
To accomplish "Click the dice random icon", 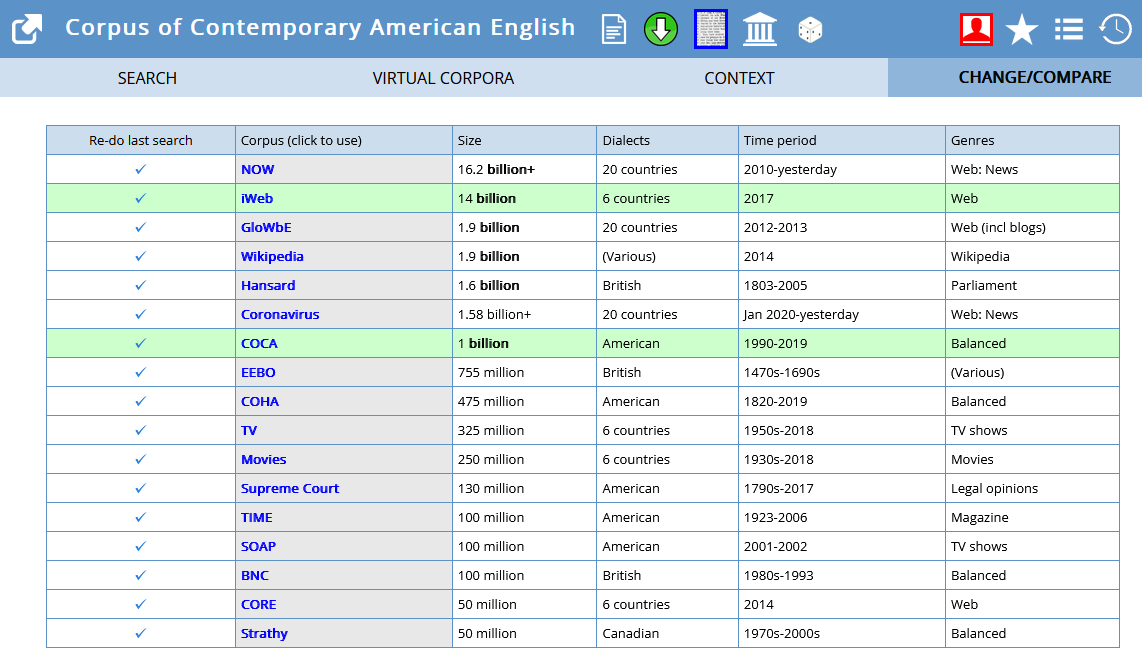I will (810, 31).
